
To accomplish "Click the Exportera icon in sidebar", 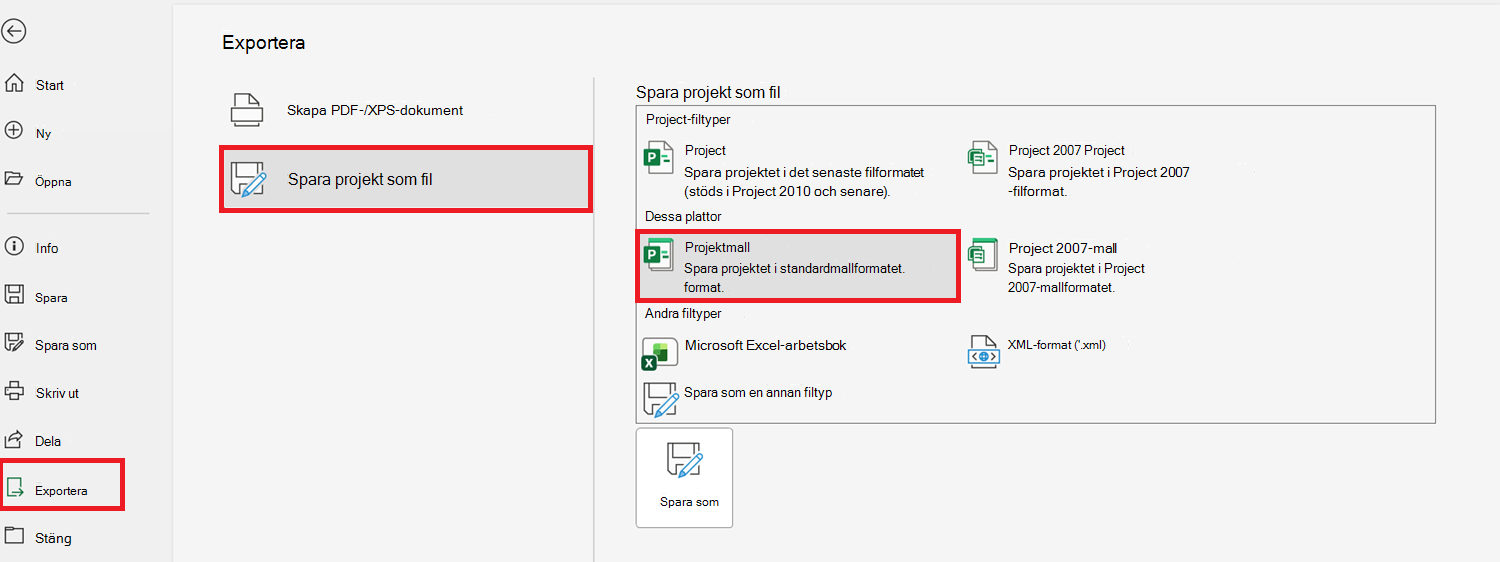I will [14, 488].
